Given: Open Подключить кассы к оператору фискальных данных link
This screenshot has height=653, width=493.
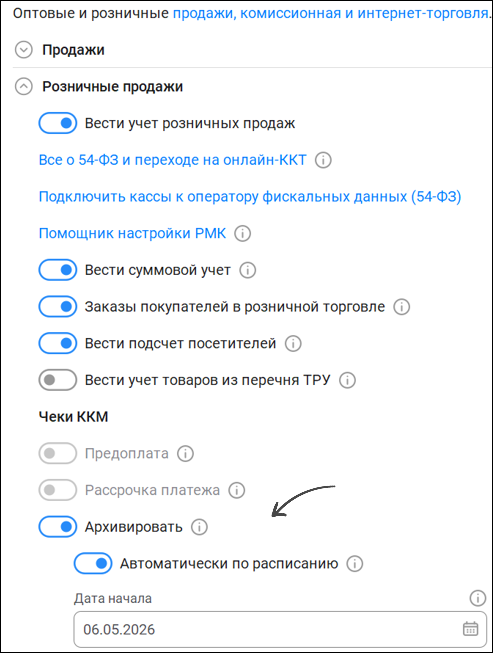Looking at the screenshot, I should tap(250, 197).
